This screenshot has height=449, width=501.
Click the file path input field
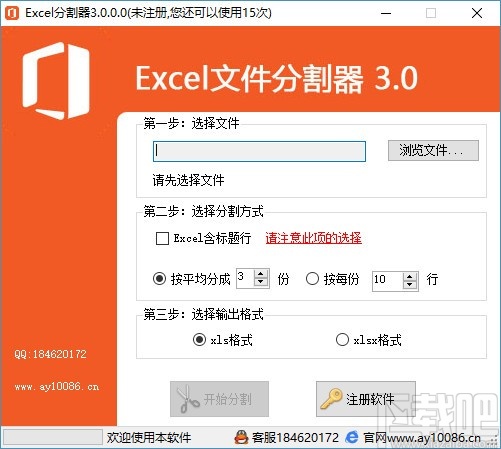click(259, 152)
